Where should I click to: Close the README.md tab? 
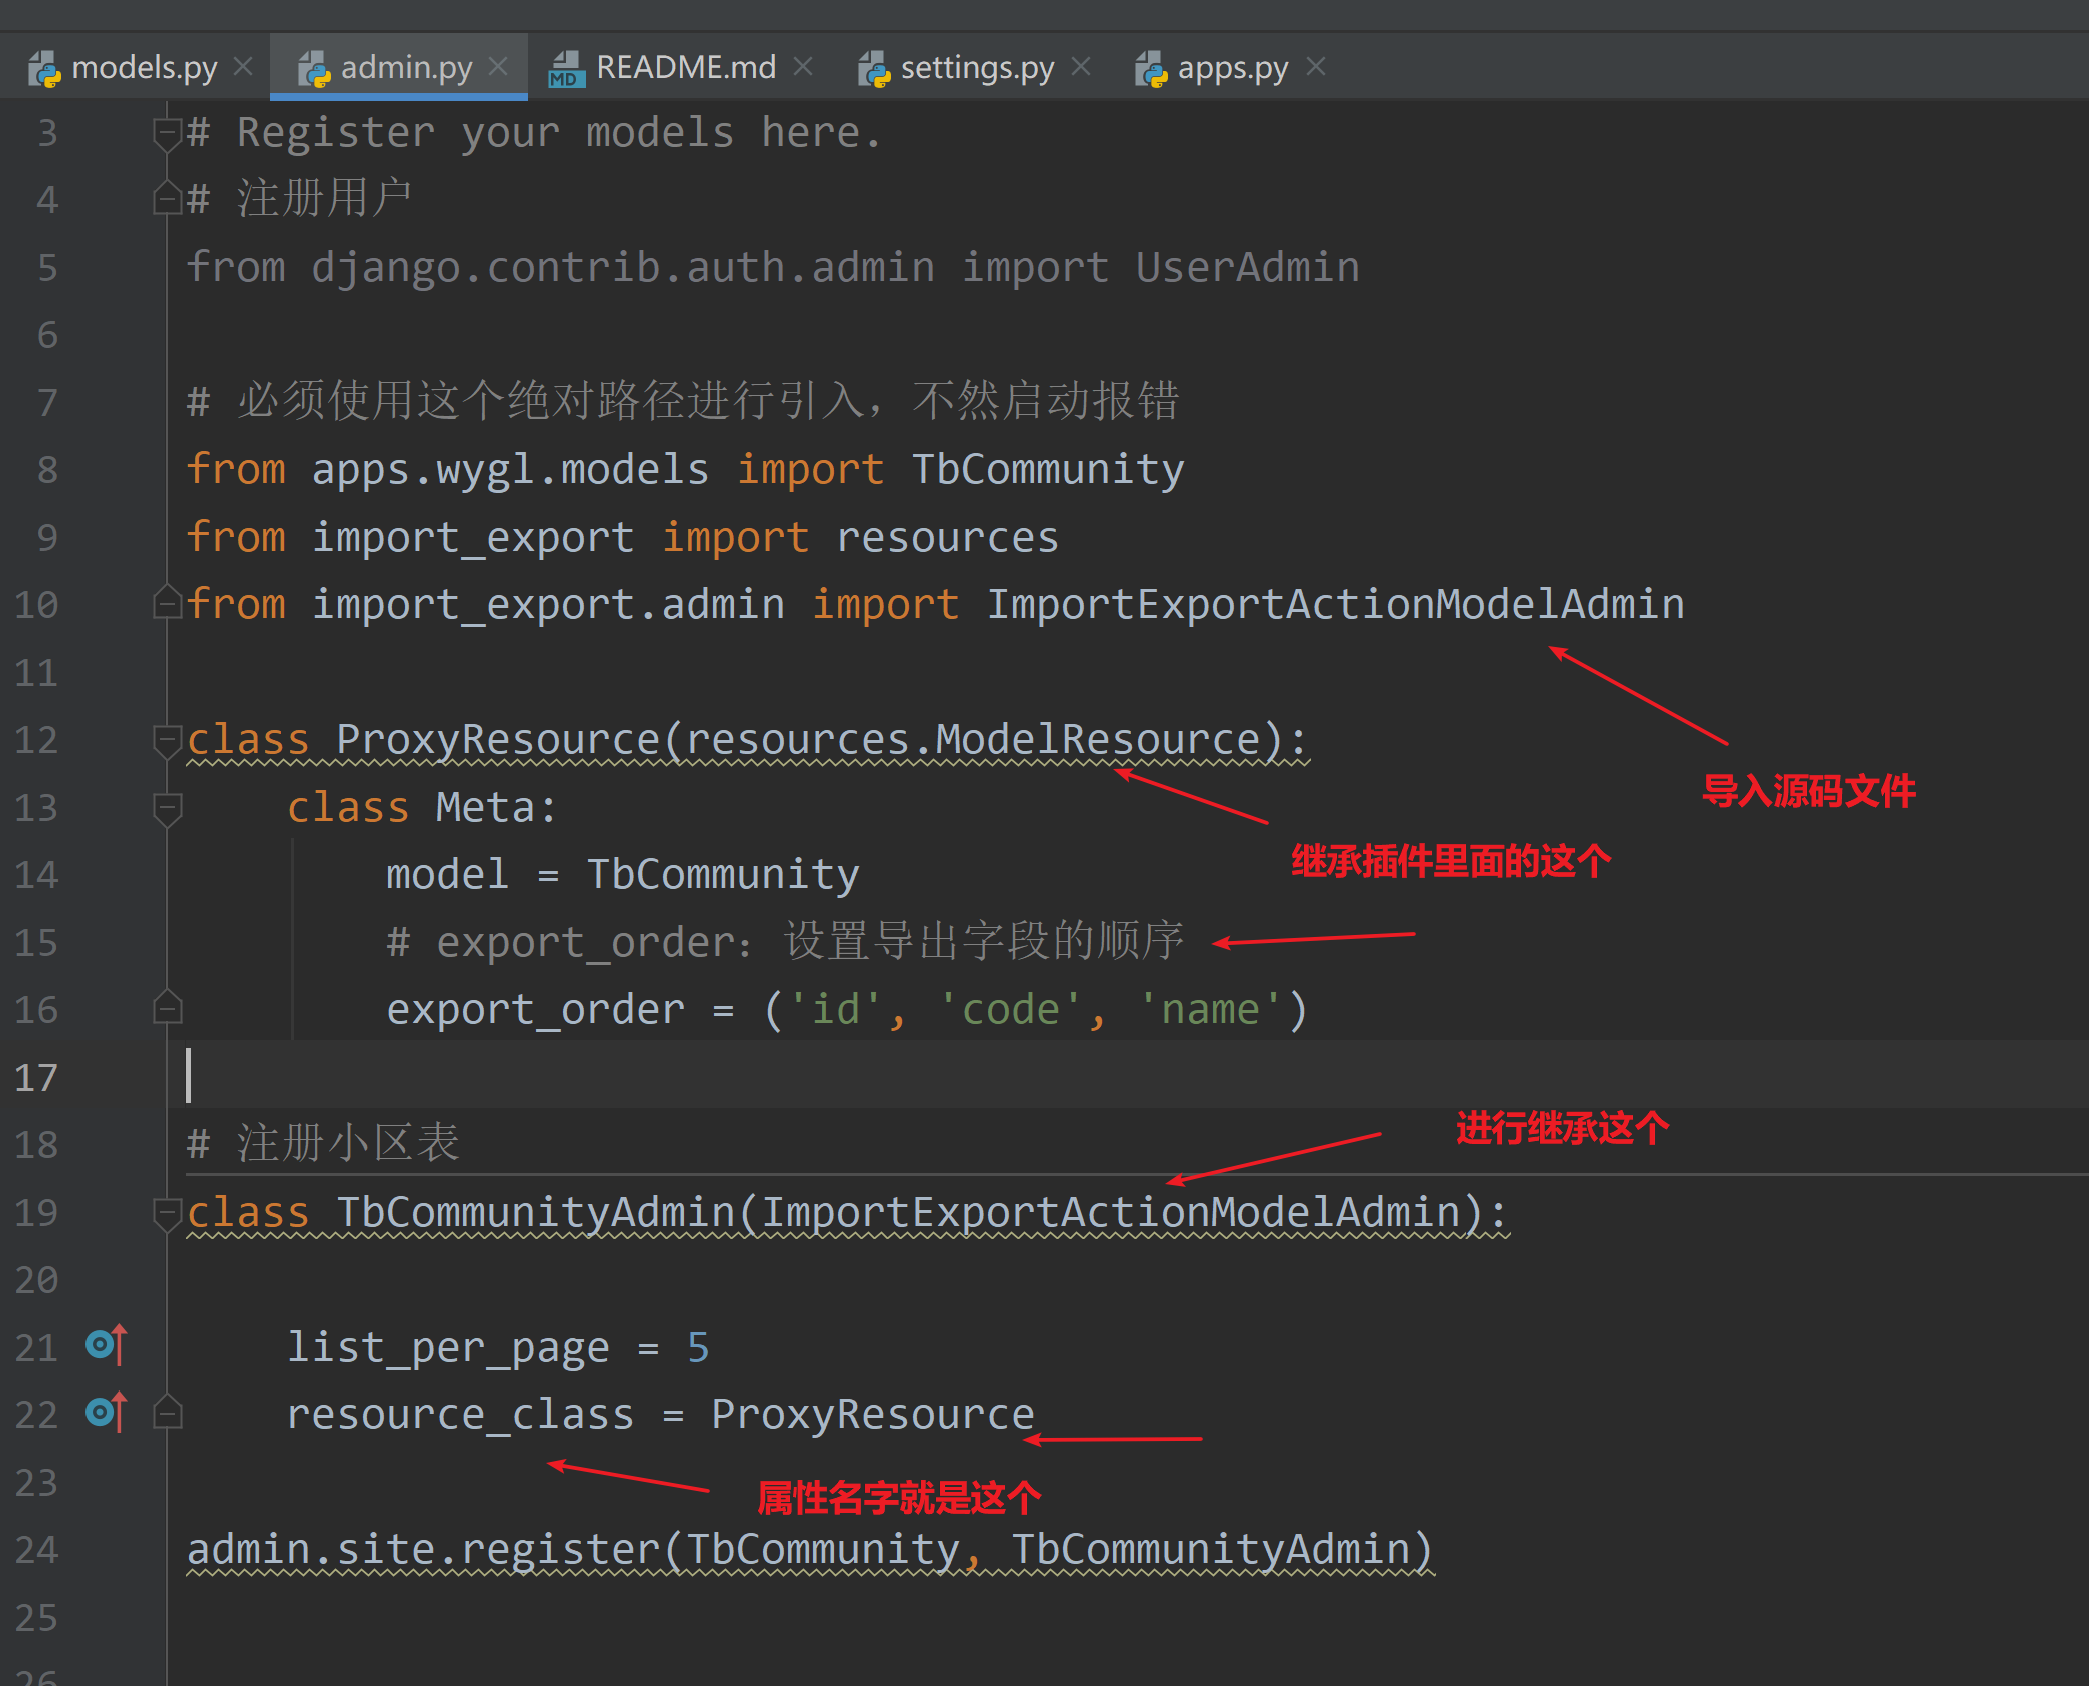[802, 67]
